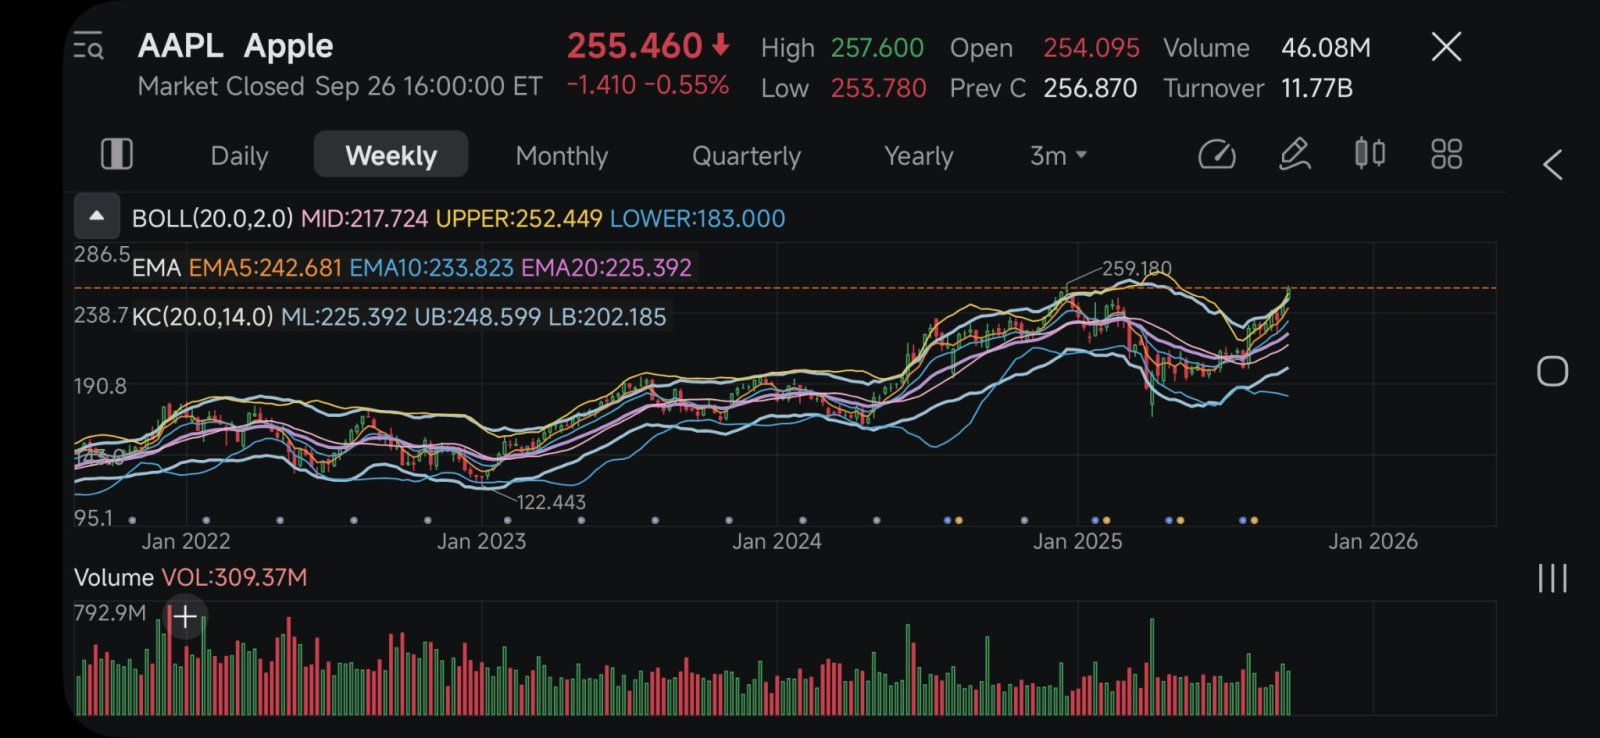Screen dimensions: 1600x738
Task: Open the speed gauge indicator icon
Action: (1216, 155)
